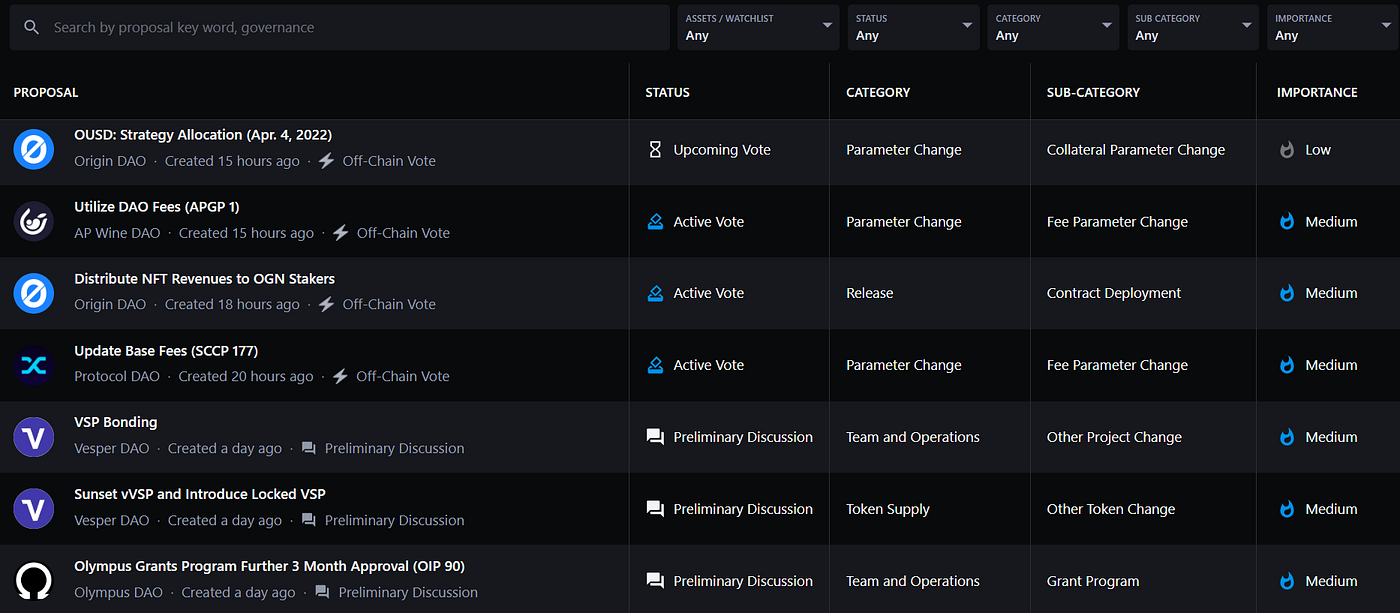Click Vesper DAO logo beside VSP Bonding
The width and height of the screenshot is (1400, 613).
coord(34,437)
